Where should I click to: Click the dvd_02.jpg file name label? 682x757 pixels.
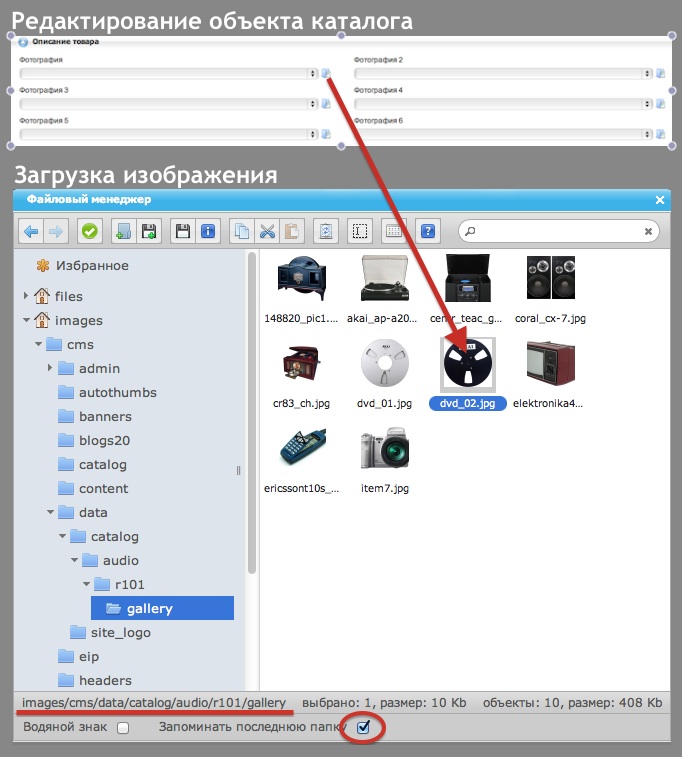click(x=467, y=403)
